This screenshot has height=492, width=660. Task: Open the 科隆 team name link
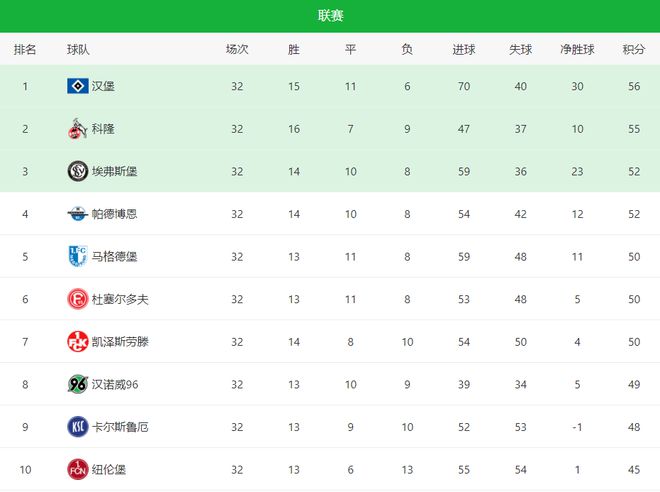pos(103,129)
